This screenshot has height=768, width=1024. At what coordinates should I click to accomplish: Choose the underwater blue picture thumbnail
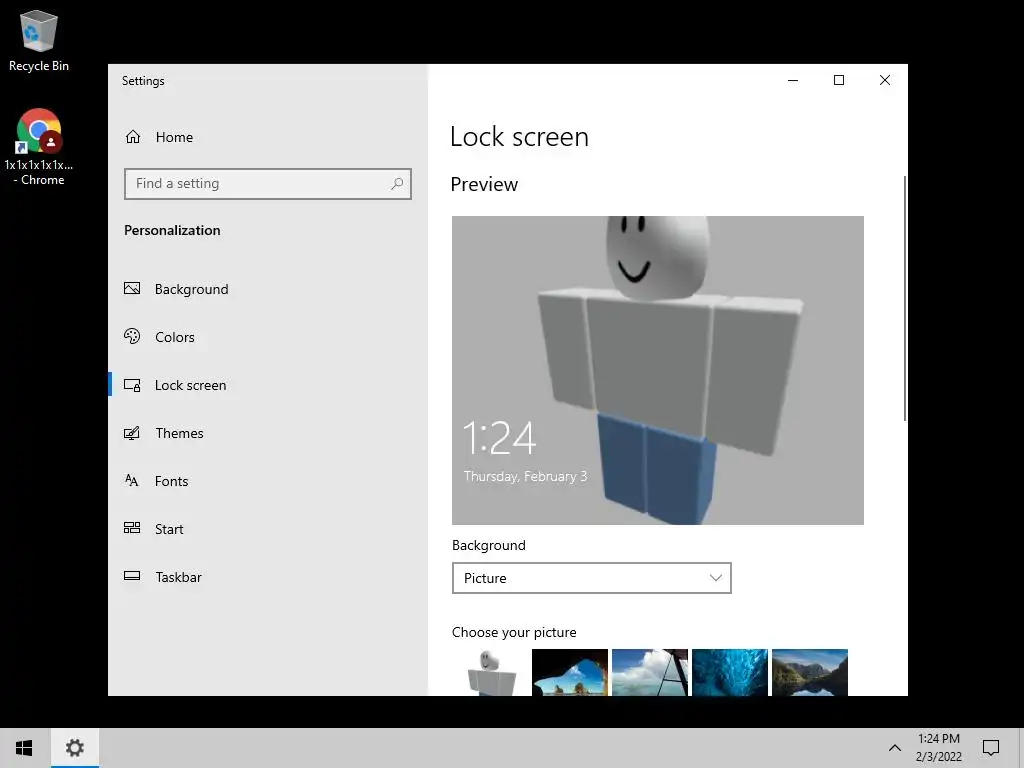(x=729, y=672)
